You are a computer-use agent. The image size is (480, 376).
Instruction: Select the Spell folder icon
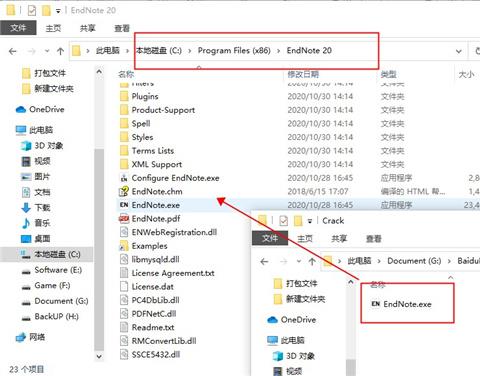click(124, 124)
